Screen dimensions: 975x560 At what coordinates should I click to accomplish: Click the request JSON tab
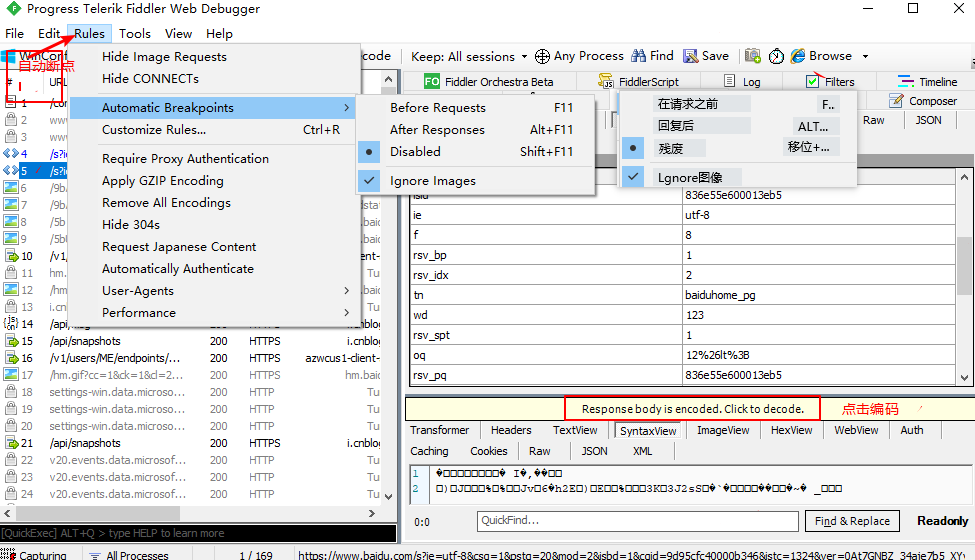coord(928,121)
